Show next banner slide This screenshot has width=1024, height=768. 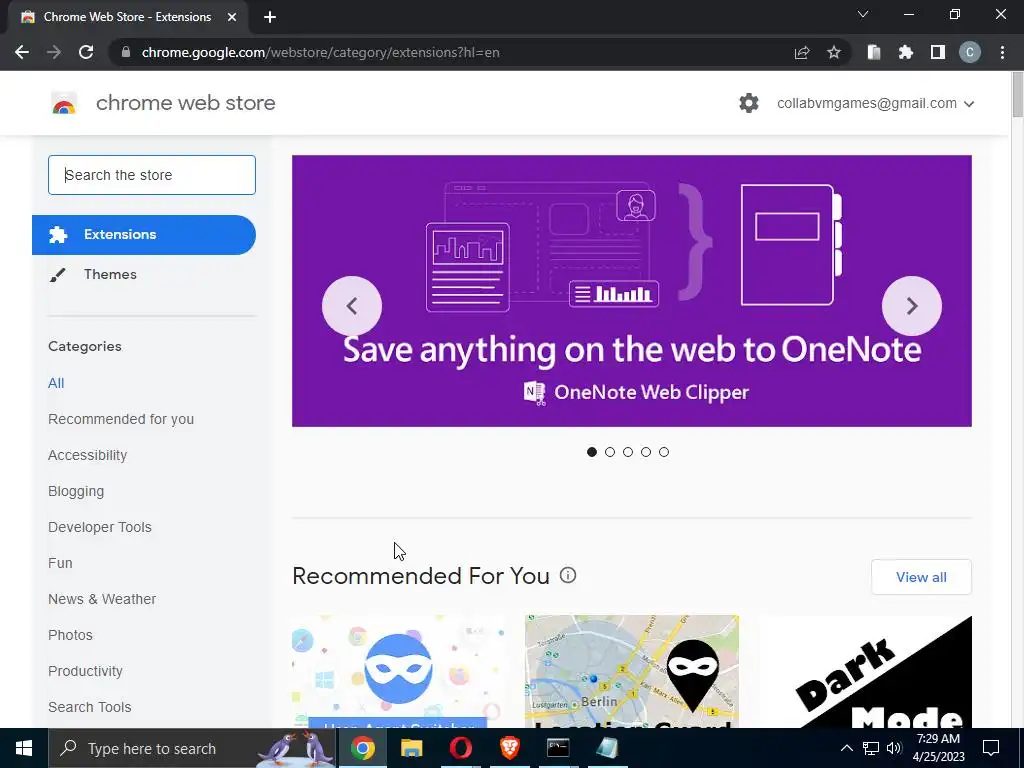912,306
